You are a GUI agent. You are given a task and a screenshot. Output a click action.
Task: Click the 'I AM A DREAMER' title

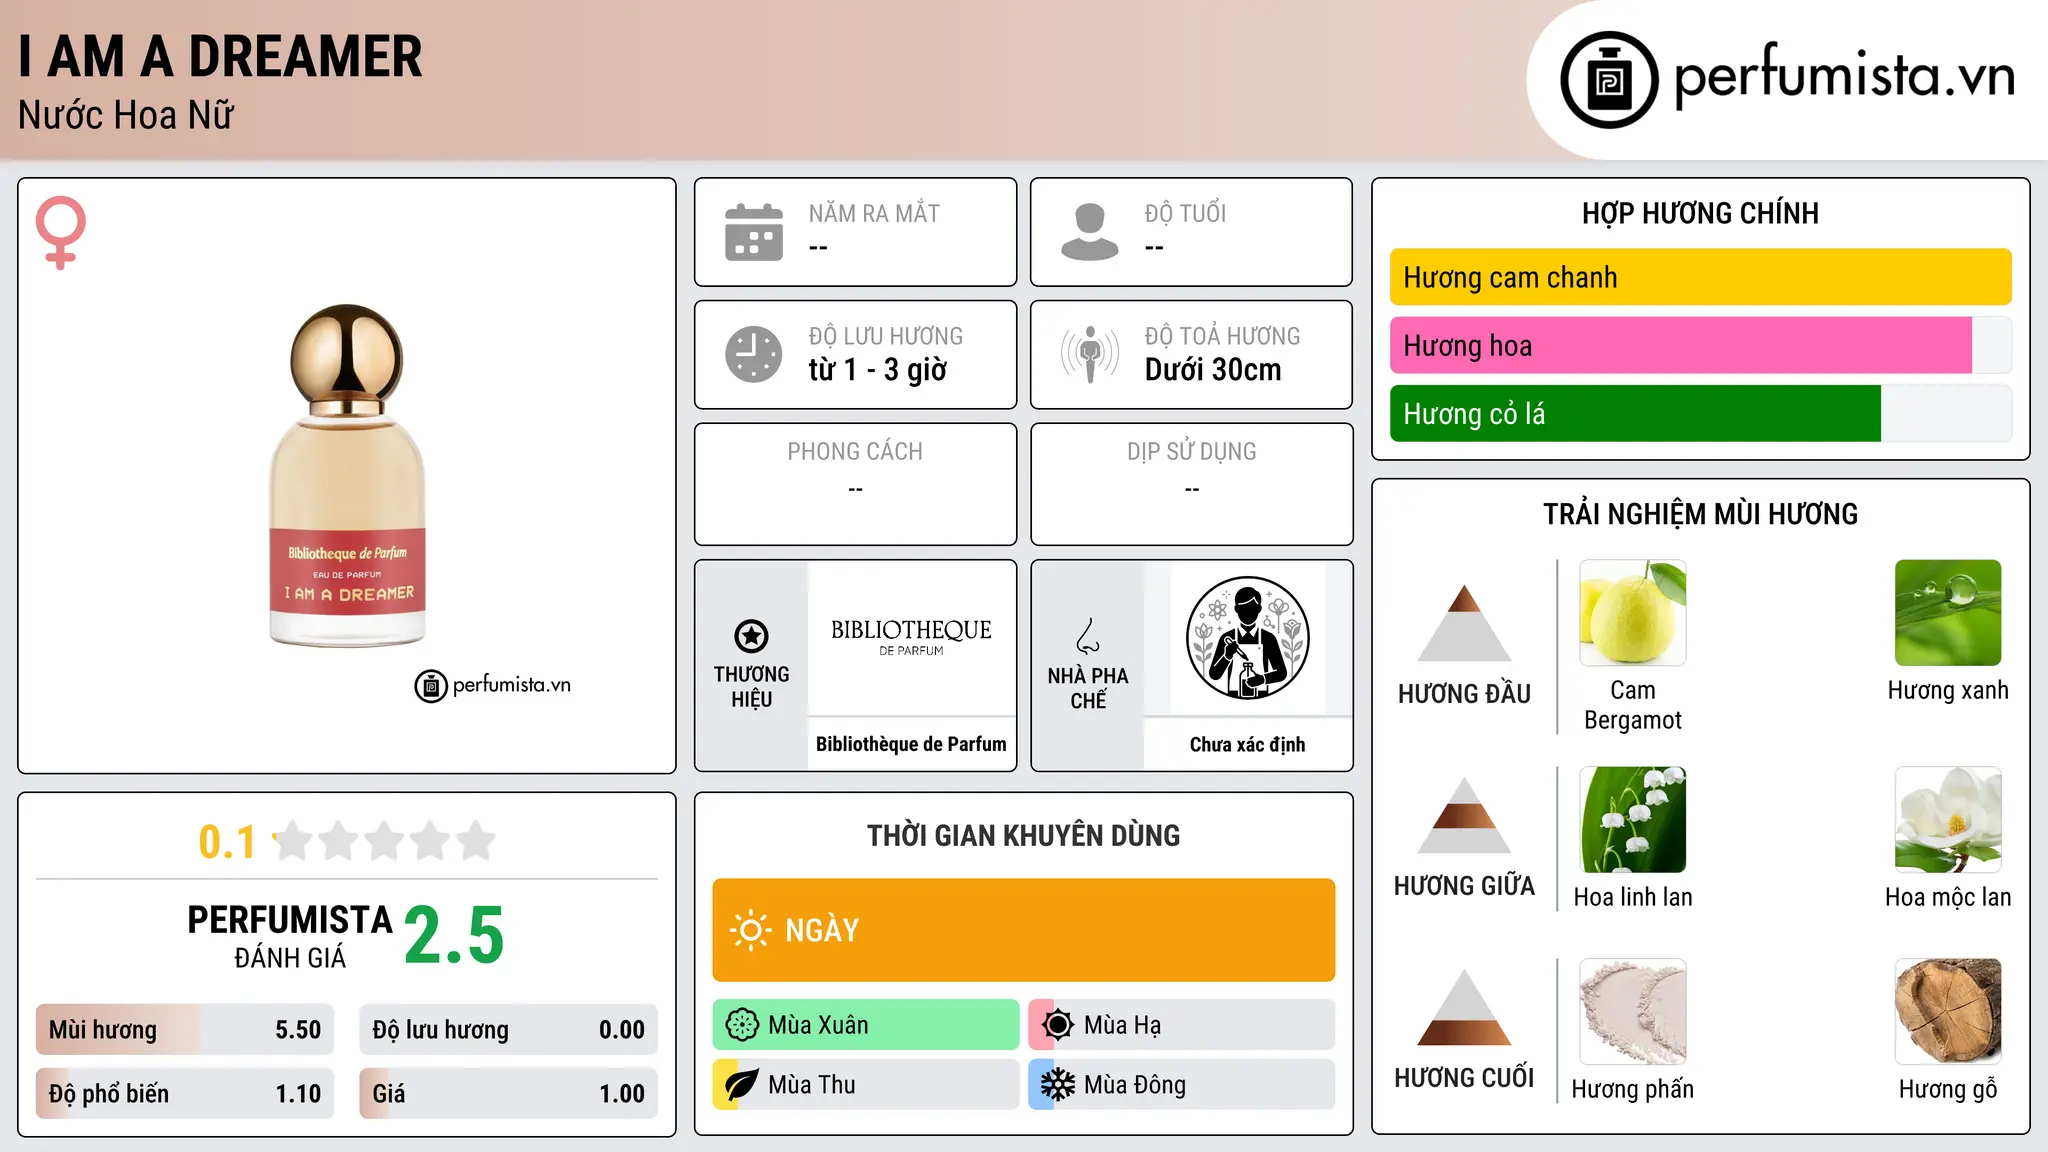(220, 56)
